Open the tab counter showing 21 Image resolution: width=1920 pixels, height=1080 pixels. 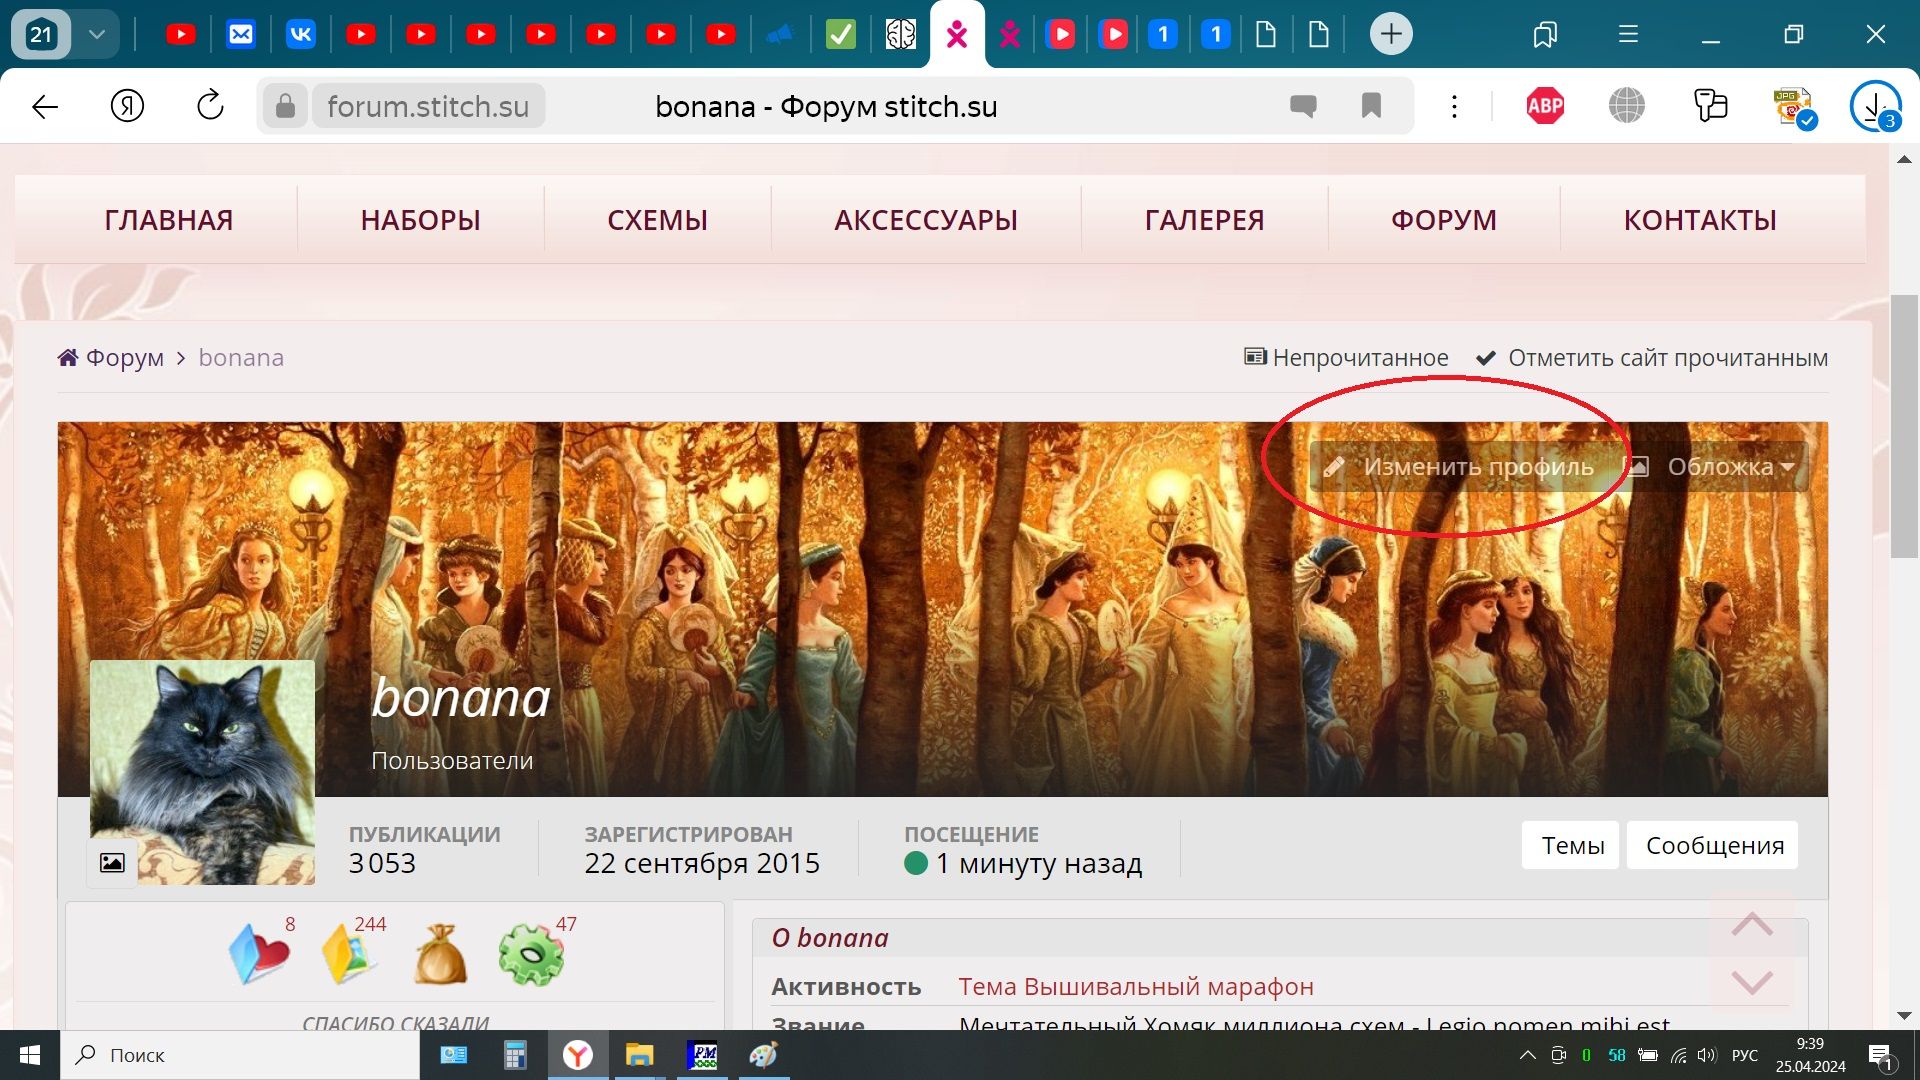click(x=41, y=35)
